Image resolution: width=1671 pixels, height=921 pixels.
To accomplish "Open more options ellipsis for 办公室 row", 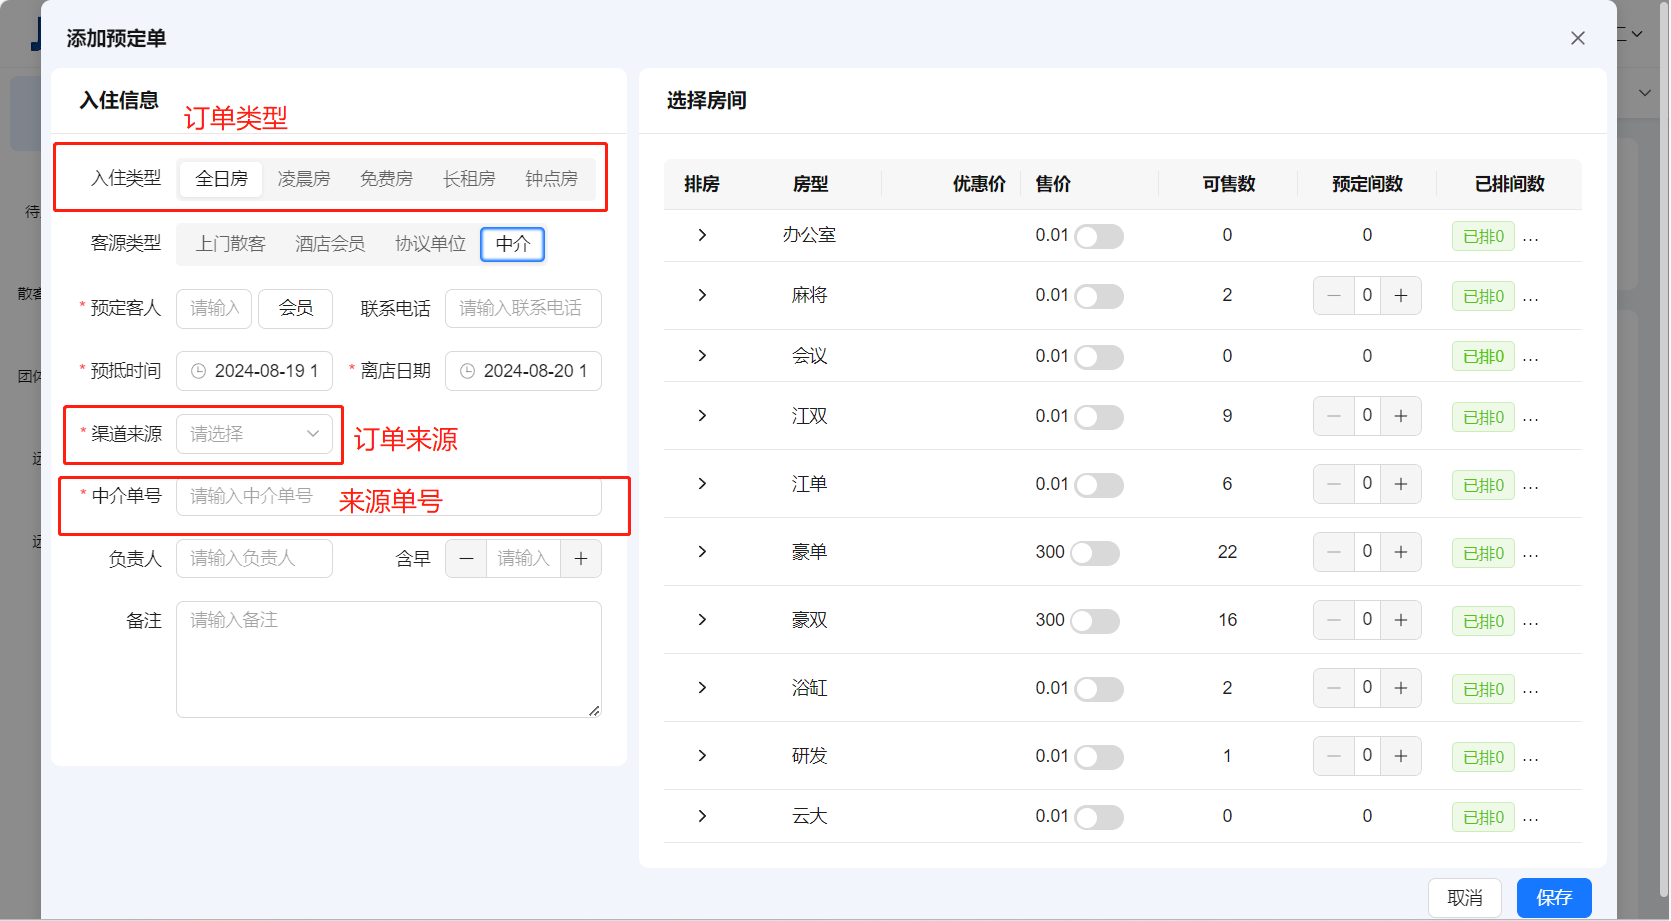I will point(1530,237).
